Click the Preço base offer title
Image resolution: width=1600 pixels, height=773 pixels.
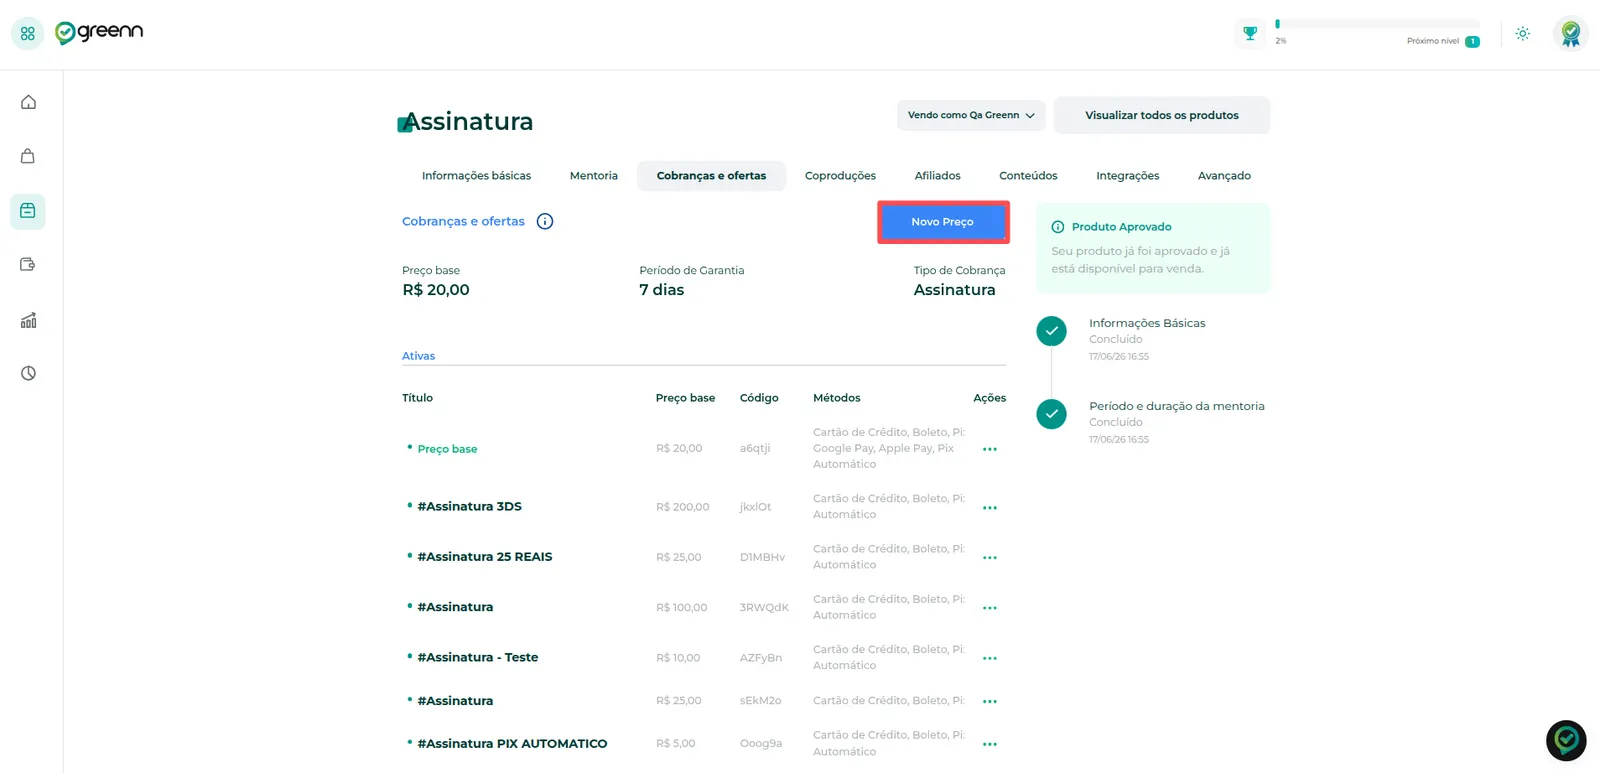447,449
